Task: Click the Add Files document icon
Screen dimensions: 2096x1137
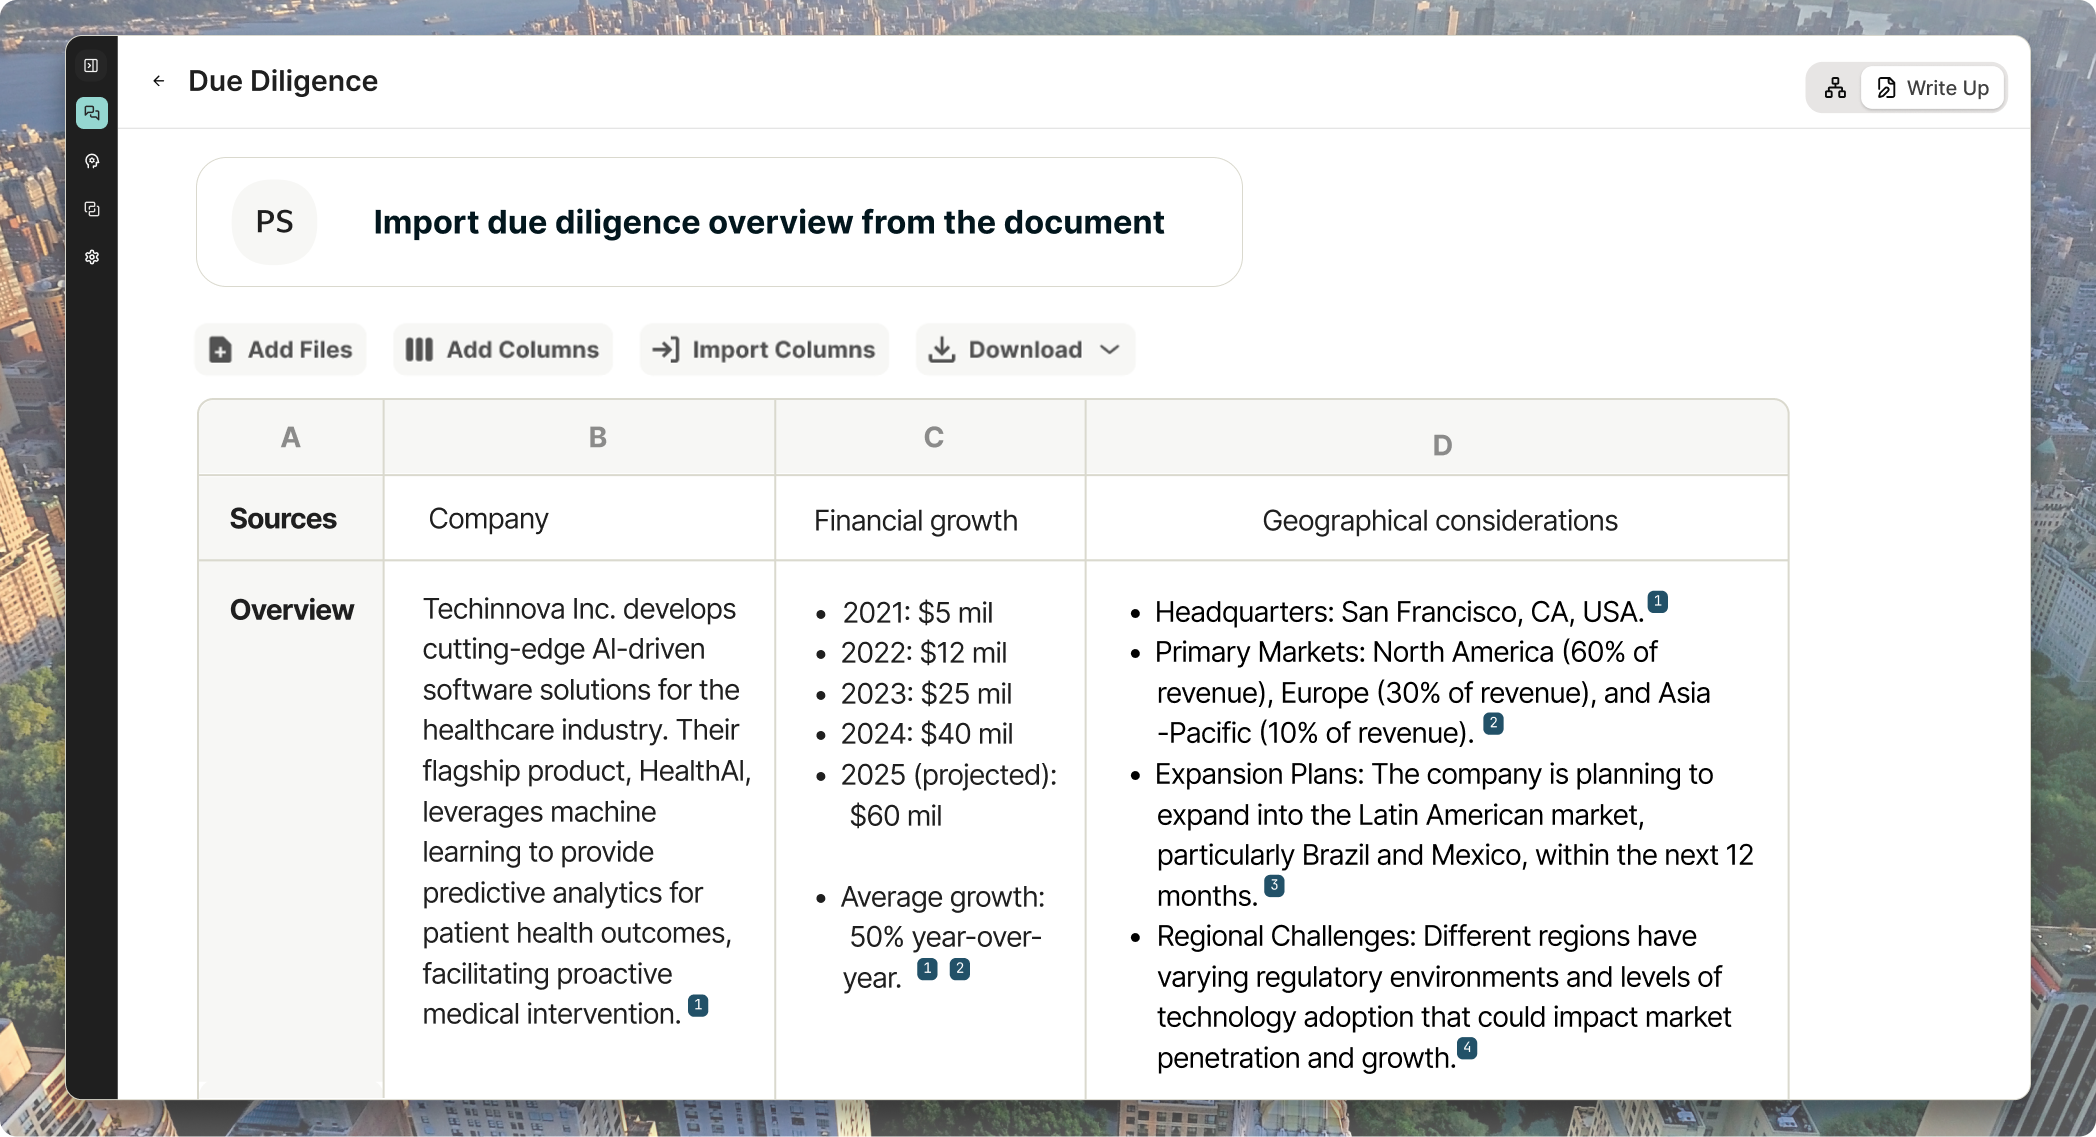Action: click(218, 350)
